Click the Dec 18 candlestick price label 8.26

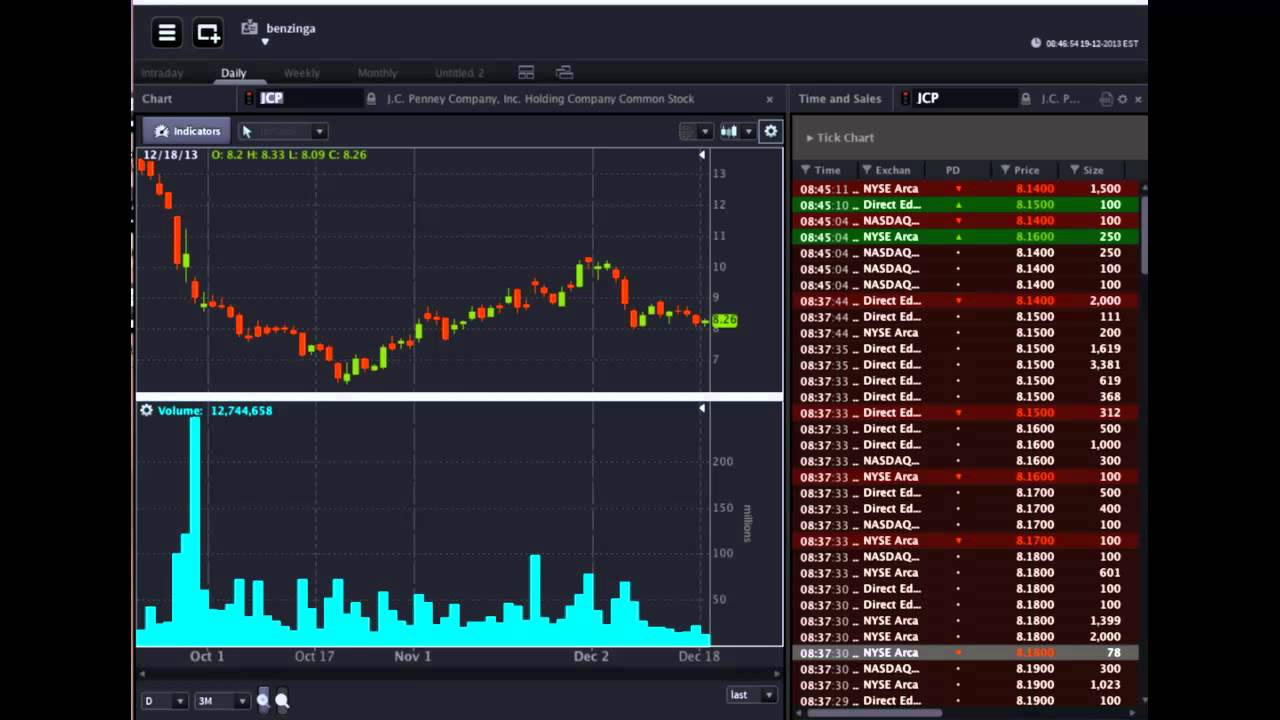pyautogui.click(x=724, y=320)
